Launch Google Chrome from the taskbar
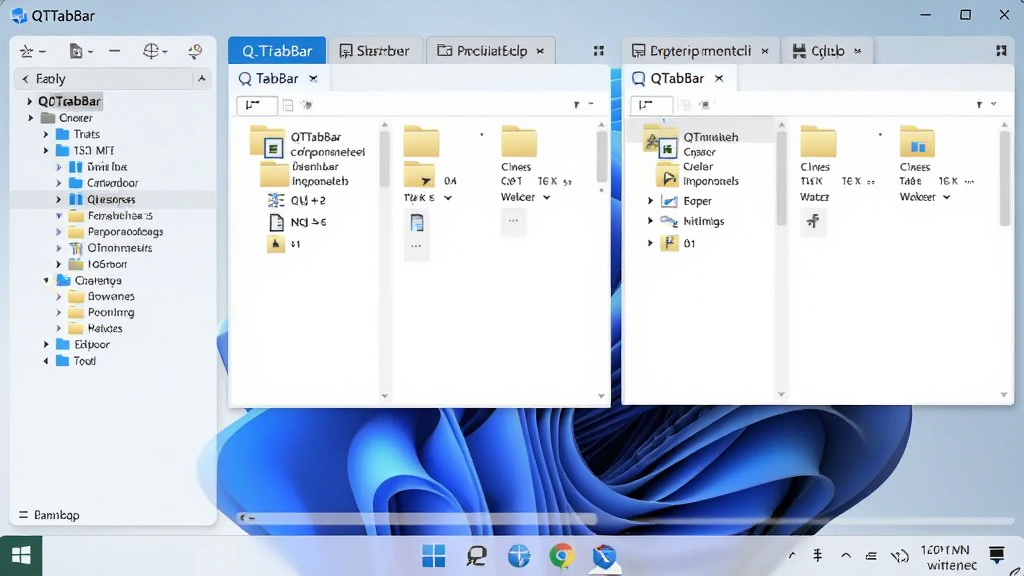The image size is (1024, 576). 562,556
